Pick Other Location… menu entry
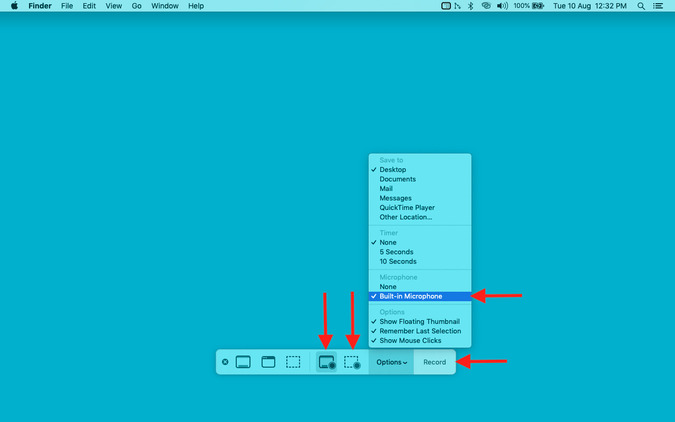The image size is (675, 422). pyautogui.click(x=420, y=217)
